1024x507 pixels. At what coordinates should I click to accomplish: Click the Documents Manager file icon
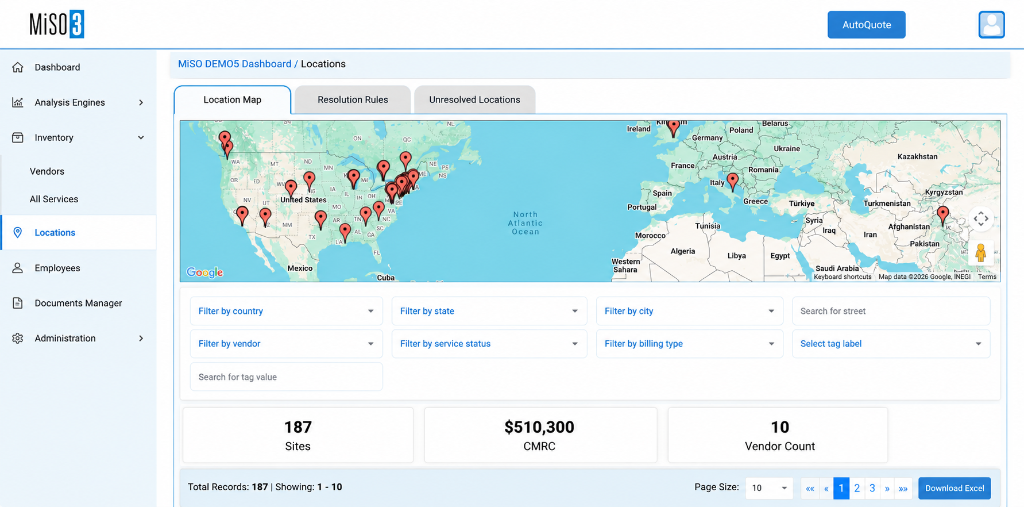tap(18, 303)
